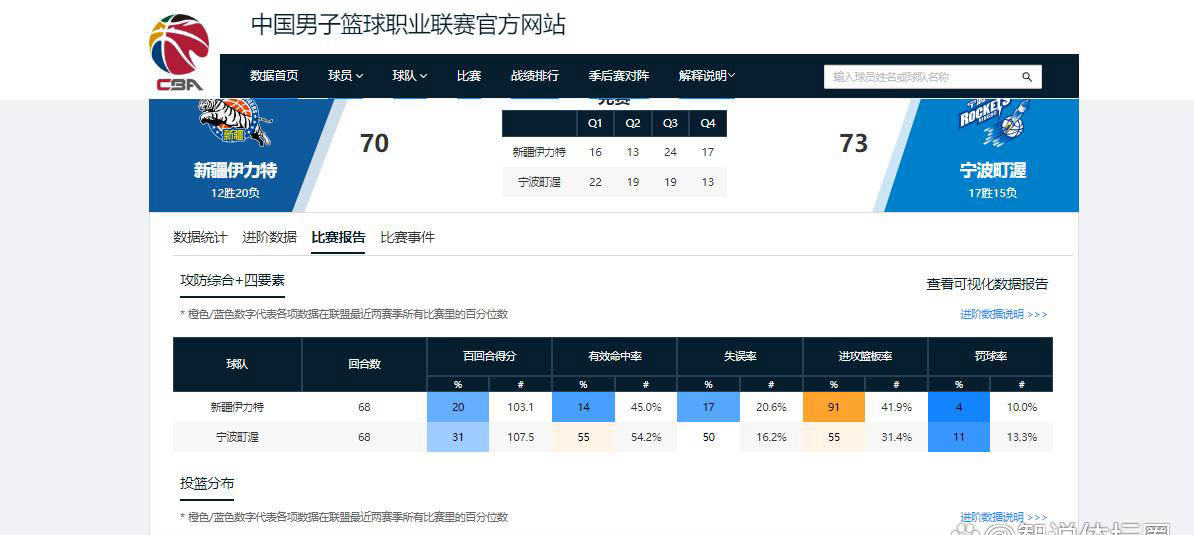Click the 宁波町渥 row in stats table
The height and width of the screenshot is (535, 1194).
(613, 438)
